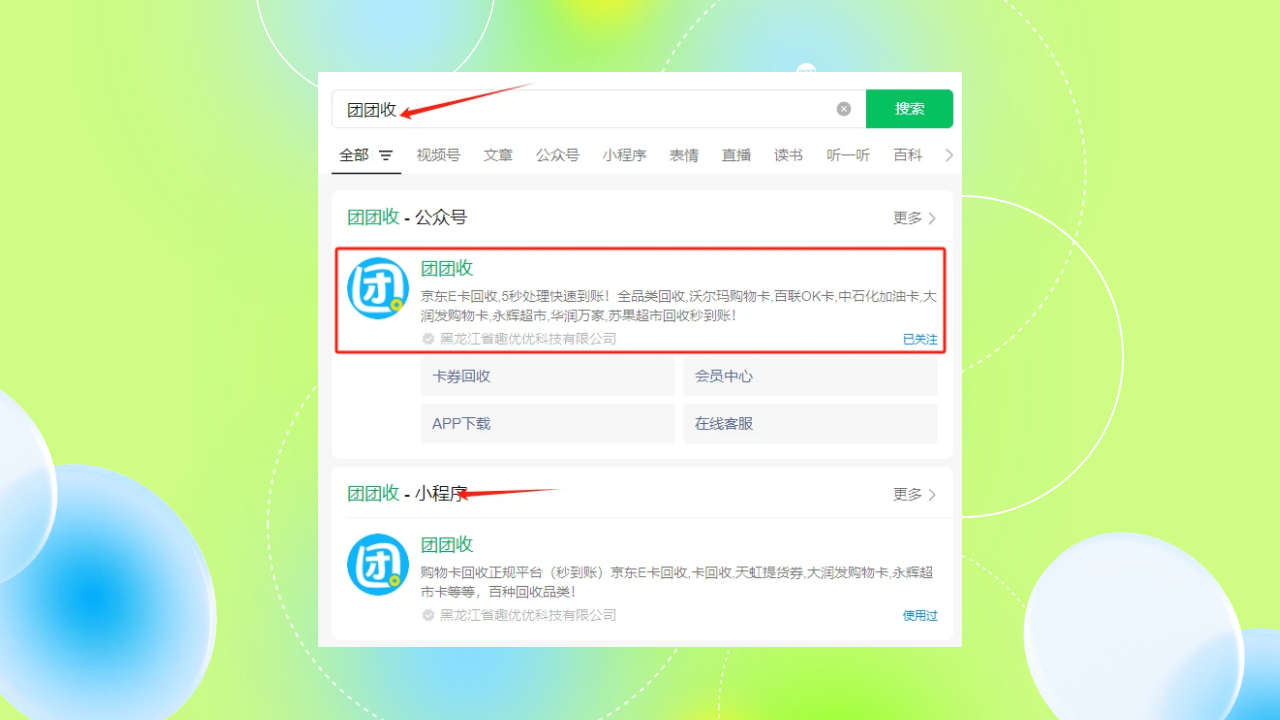This screenshot has height=720, width=1280.
Task: Click verified badge in 公众号 result
Action: point(428,339)
